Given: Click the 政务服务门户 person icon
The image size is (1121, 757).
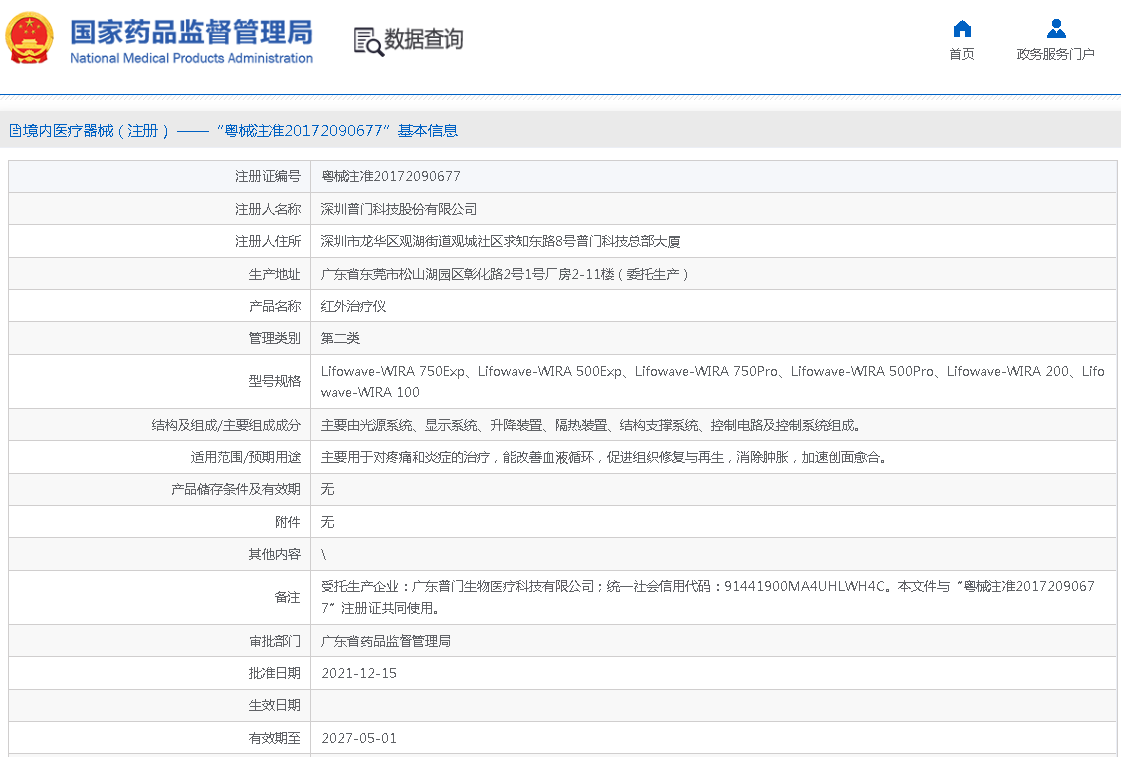Looking at the screenshot, I should [1056, 29].
